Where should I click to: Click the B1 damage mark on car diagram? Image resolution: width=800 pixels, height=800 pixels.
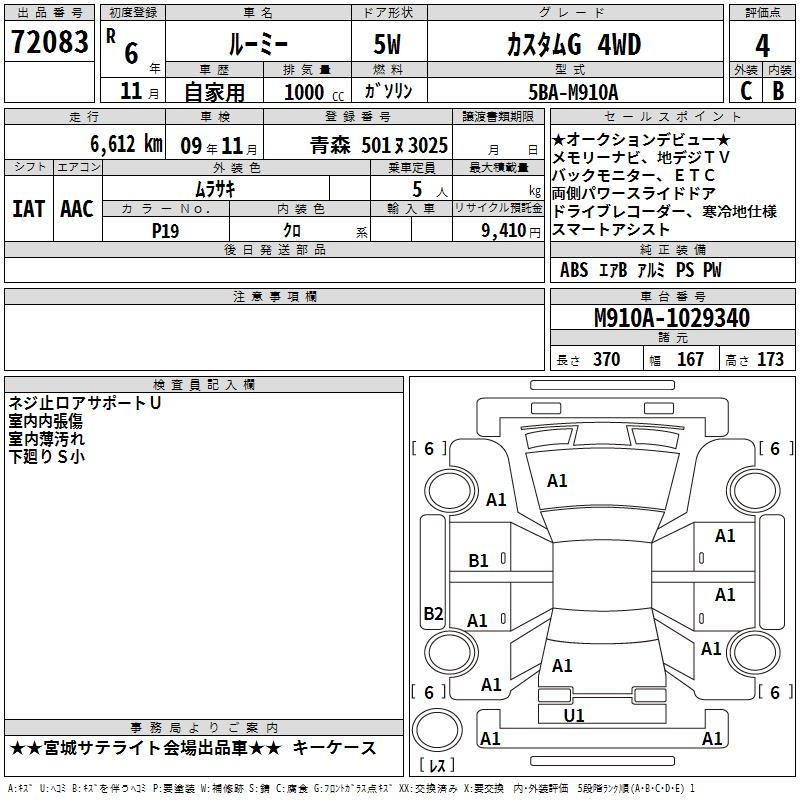tap(479, 561)
